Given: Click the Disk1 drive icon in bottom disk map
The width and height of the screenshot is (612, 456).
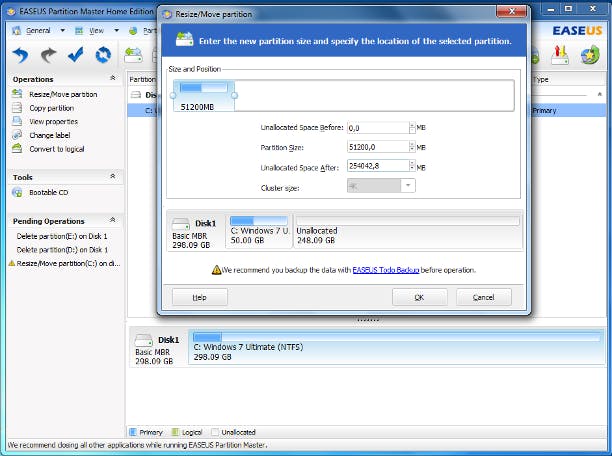Looking at the screenshot, I should click(x=143, y=340).
